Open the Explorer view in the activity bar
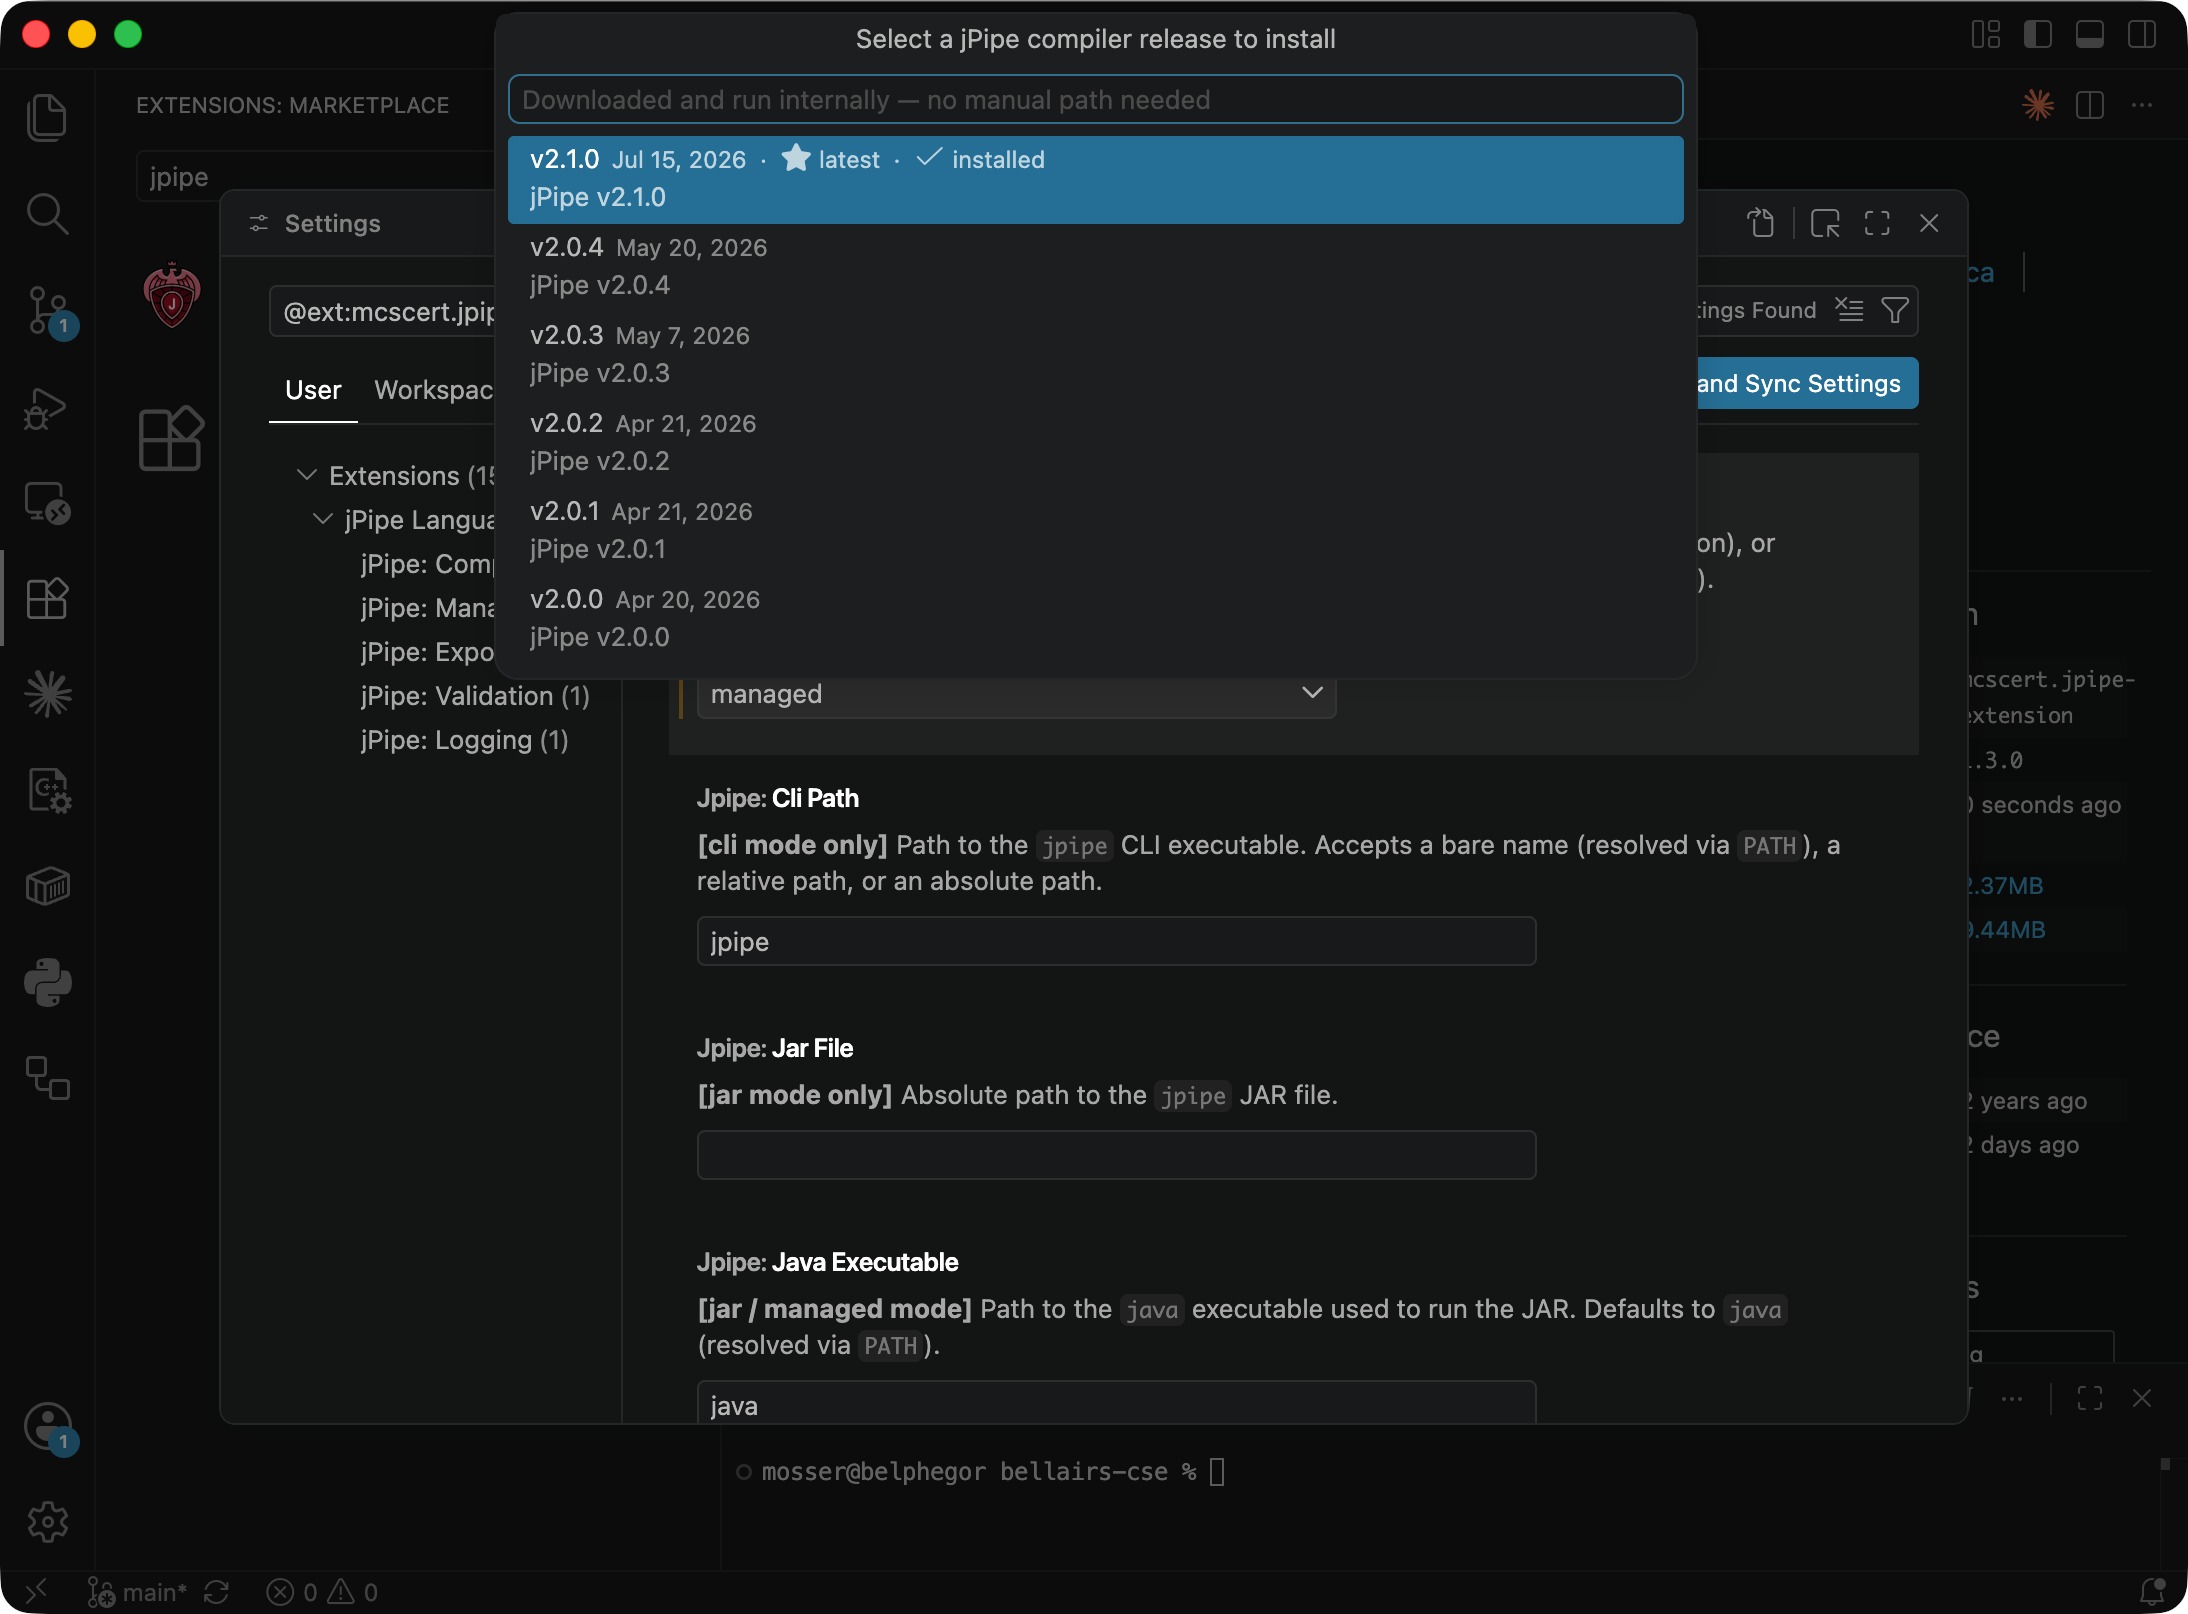Screen dimensions: 2188x1614 click(x=47, y=118)
